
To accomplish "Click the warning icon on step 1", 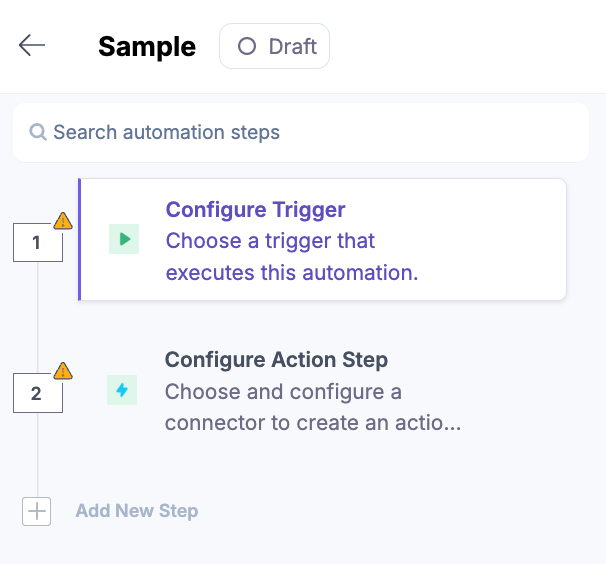I will 63,221.
